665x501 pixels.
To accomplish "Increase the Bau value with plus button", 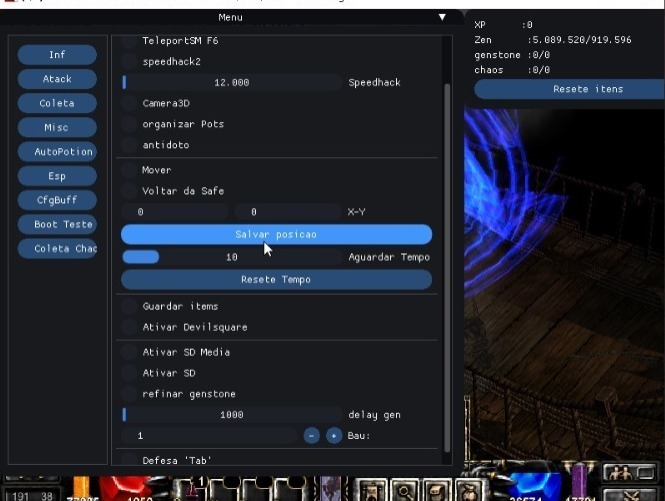I will click(x=334, y=436).
